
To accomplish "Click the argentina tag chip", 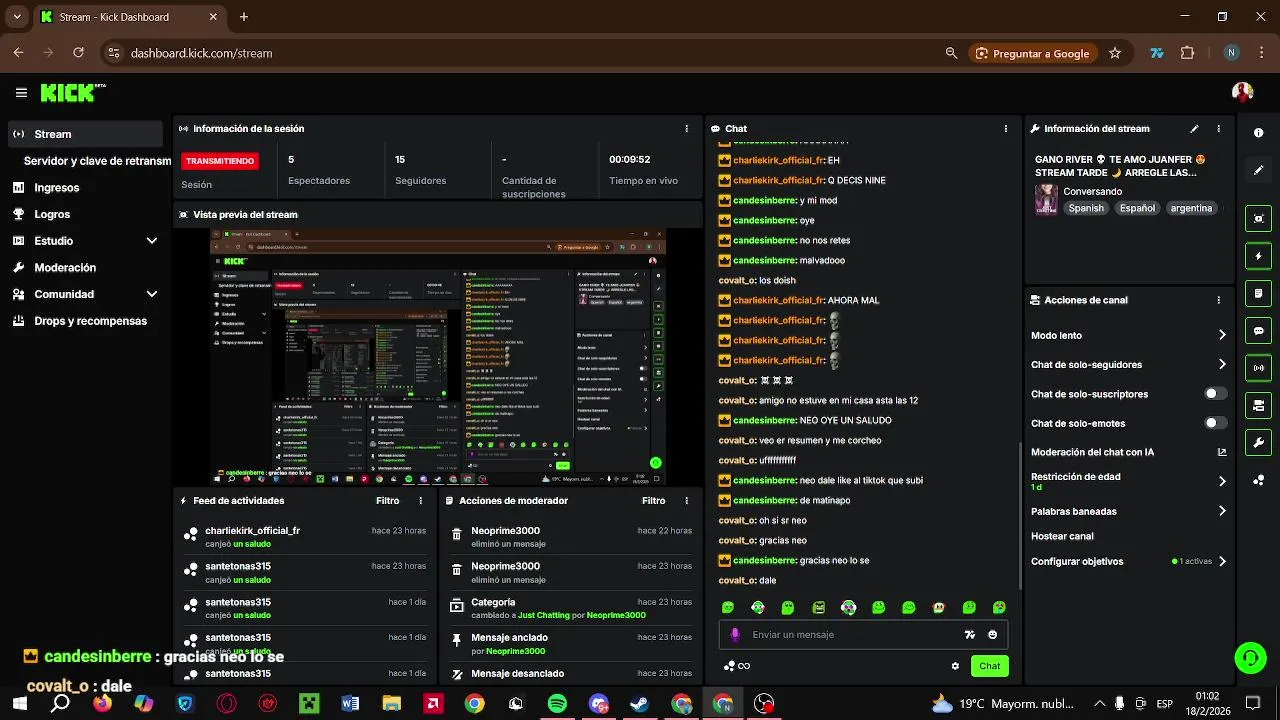I will 1190,208.
